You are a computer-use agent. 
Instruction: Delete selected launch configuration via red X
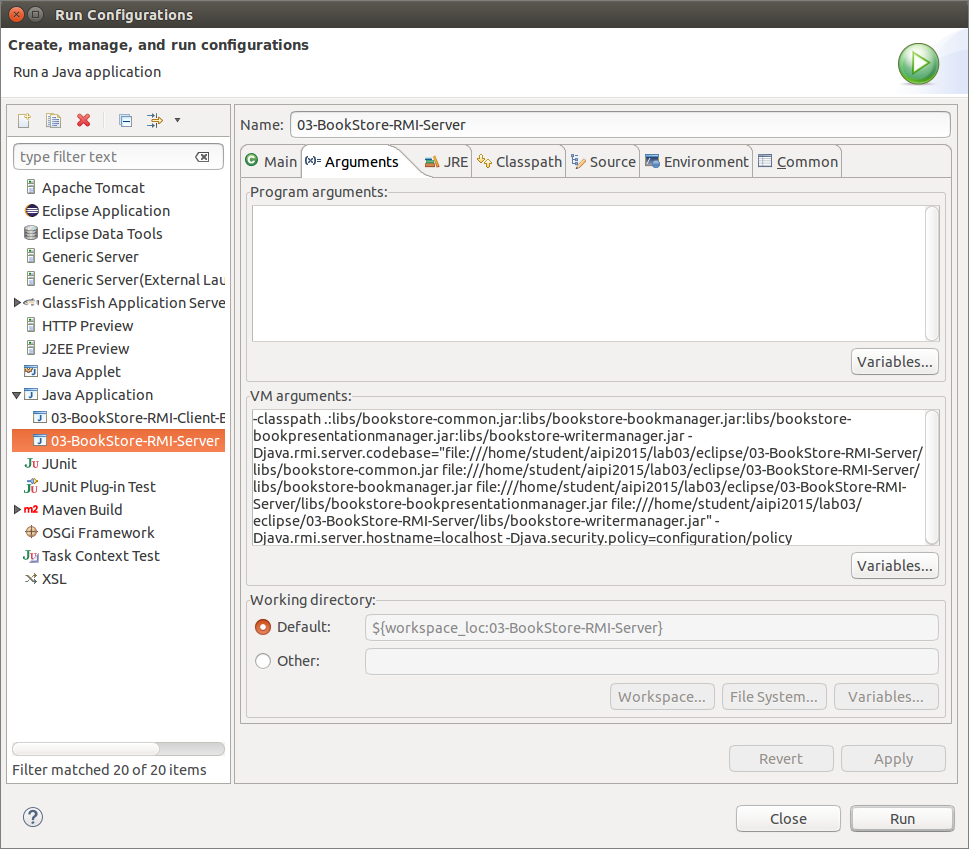pos(83,120)
